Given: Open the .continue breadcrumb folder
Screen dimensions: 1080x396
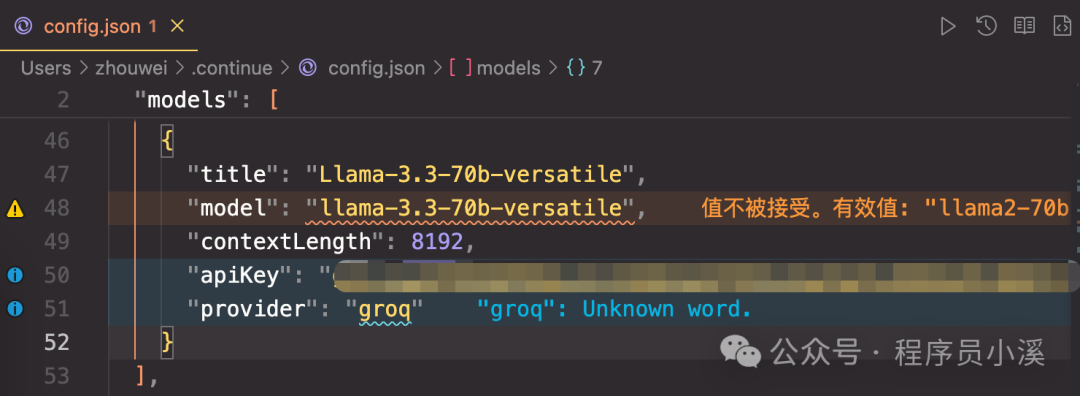Looking at the screenshot, I should (231, 67).
